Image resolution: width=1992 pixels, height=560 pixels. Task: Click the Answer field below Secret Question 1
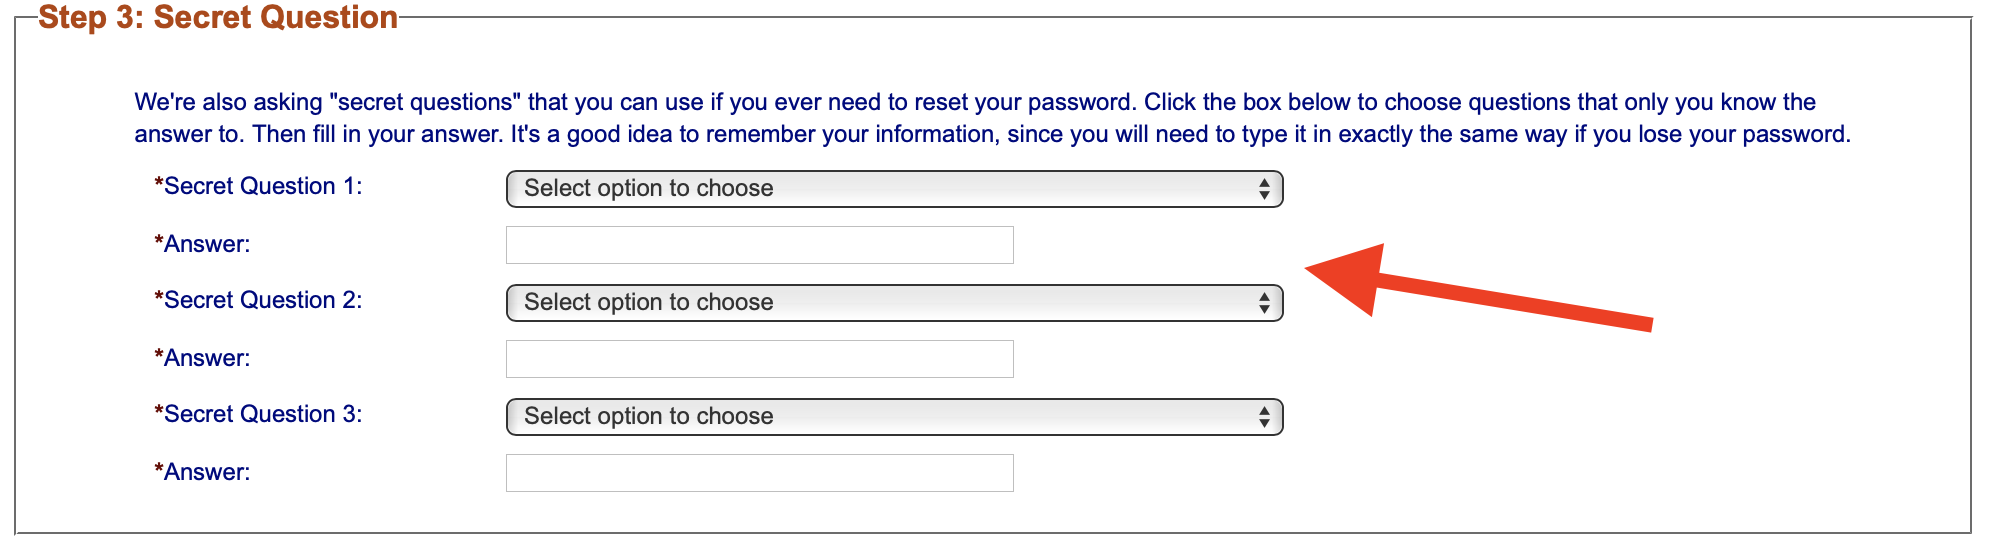click(x=759, y=245)
